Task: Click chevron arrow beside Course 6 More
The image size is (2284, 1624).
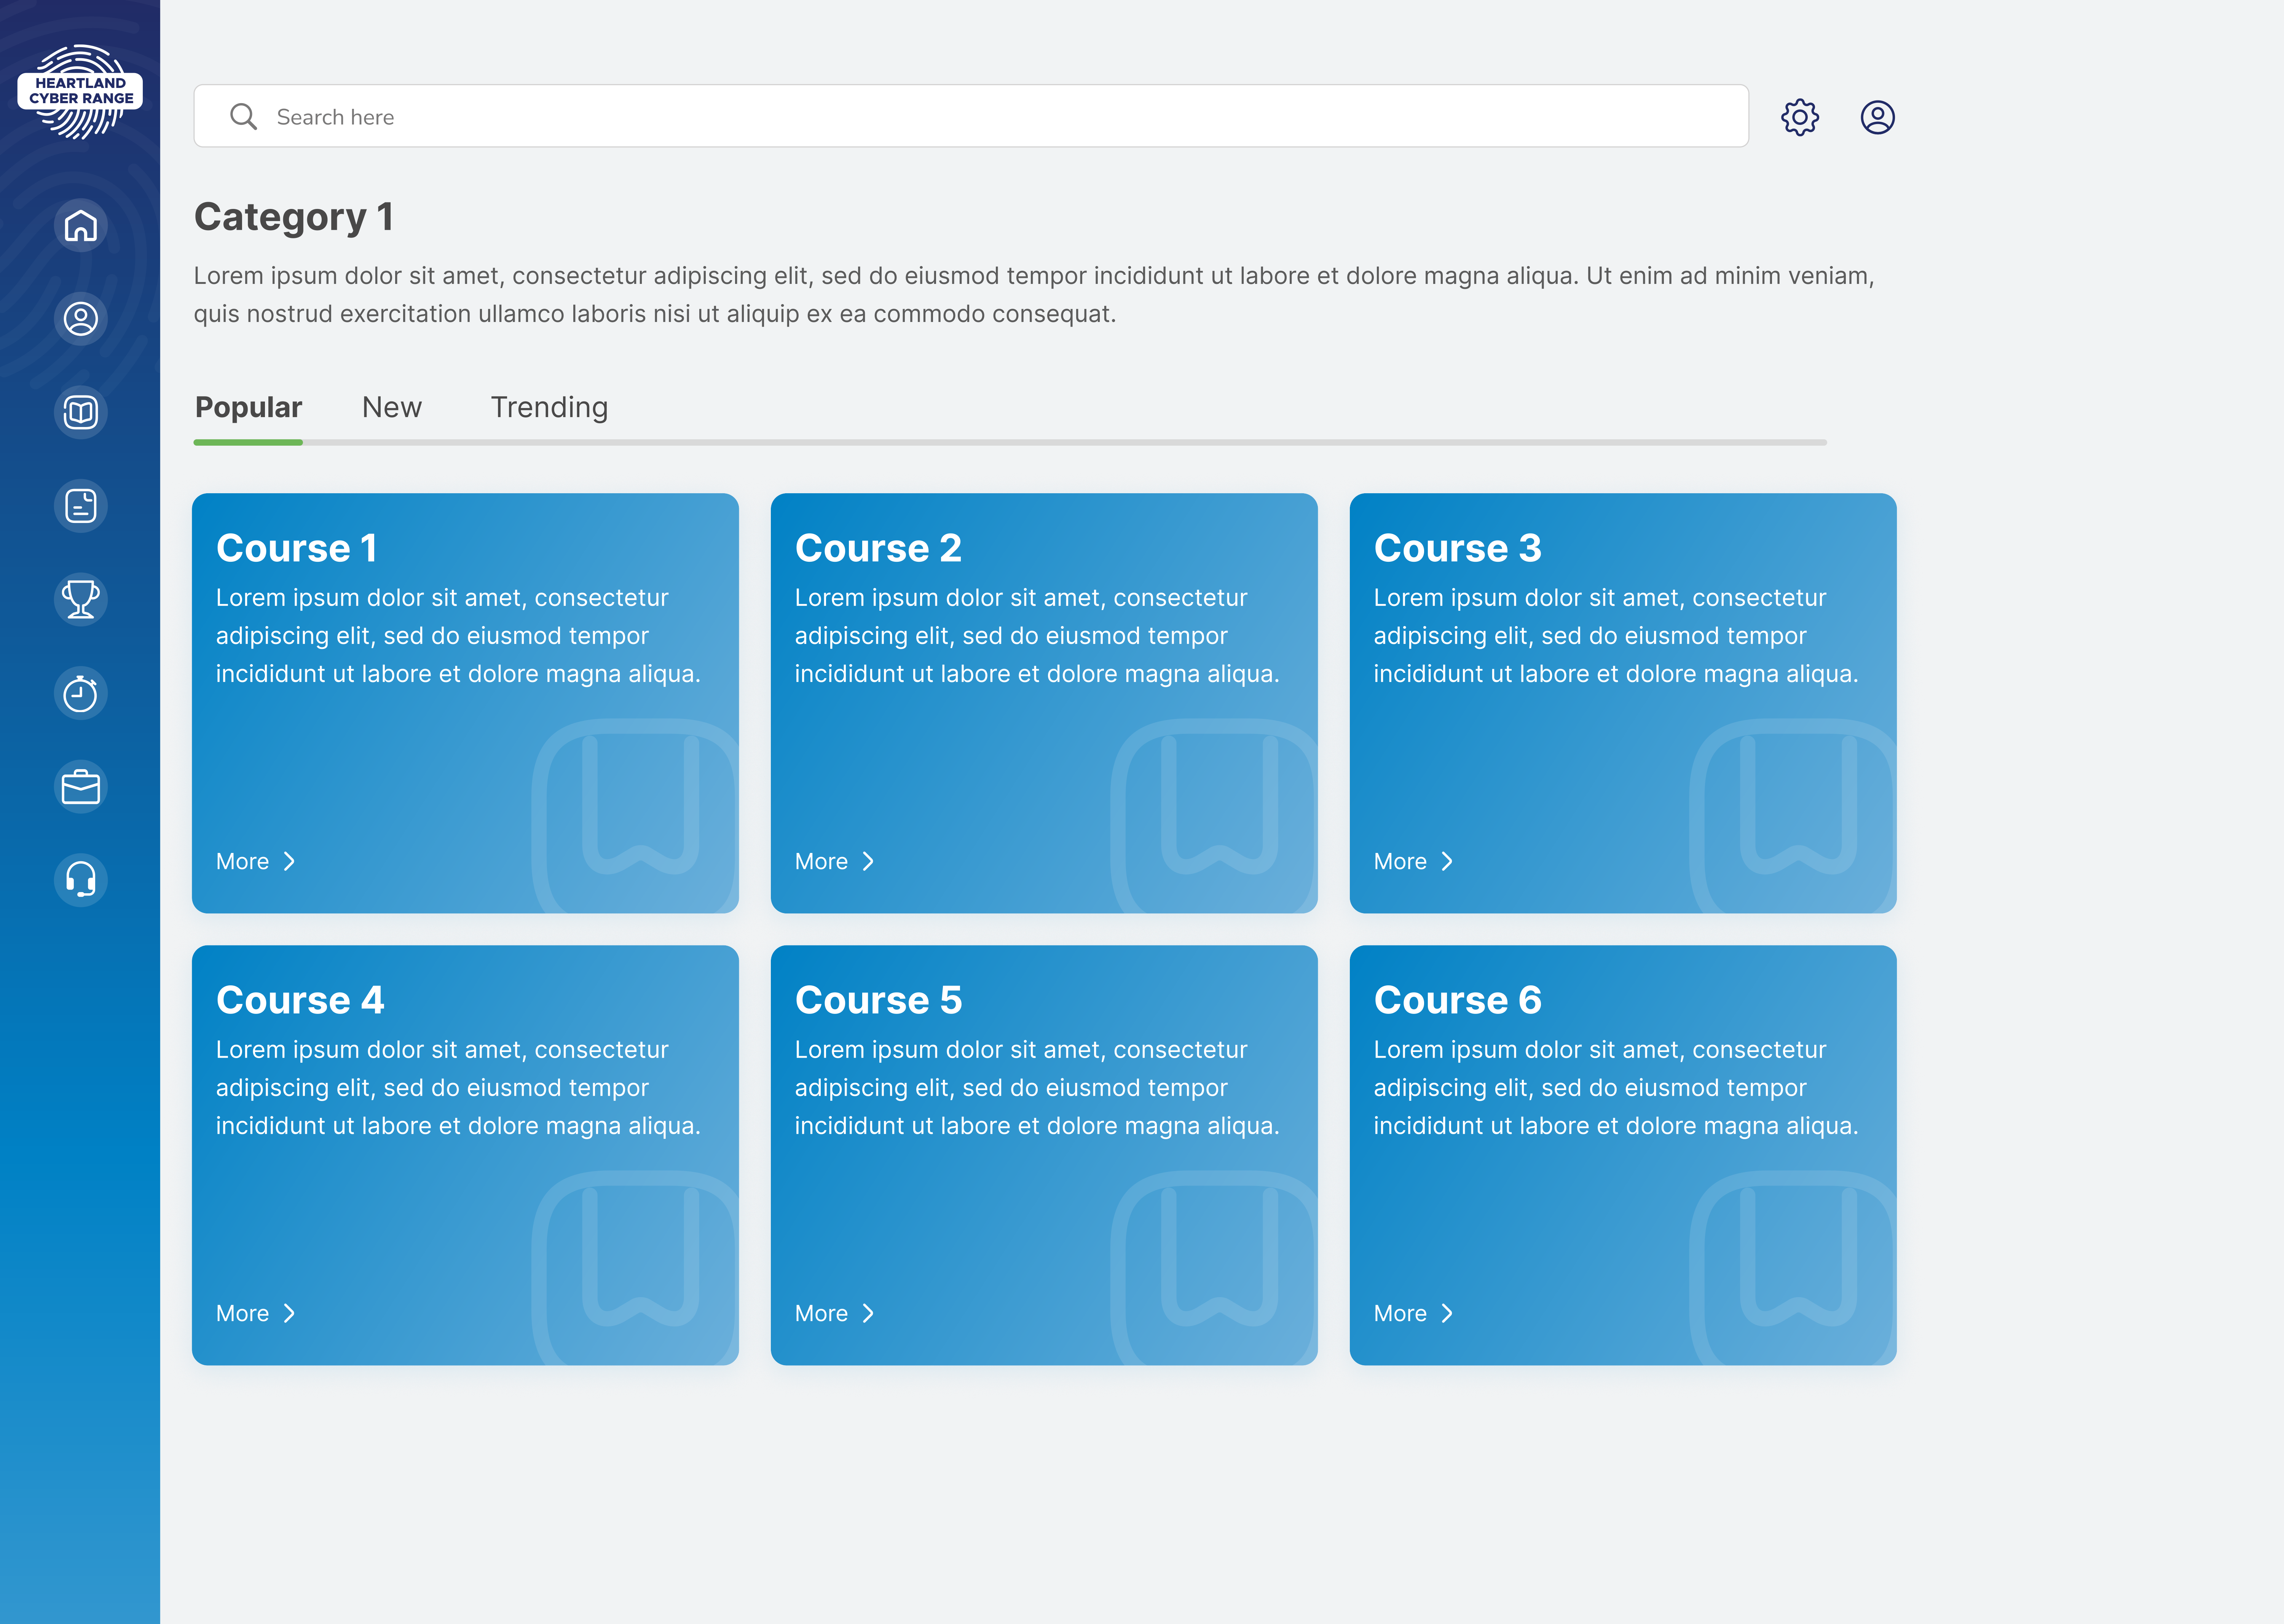Action: [x=1447, y=1313]
